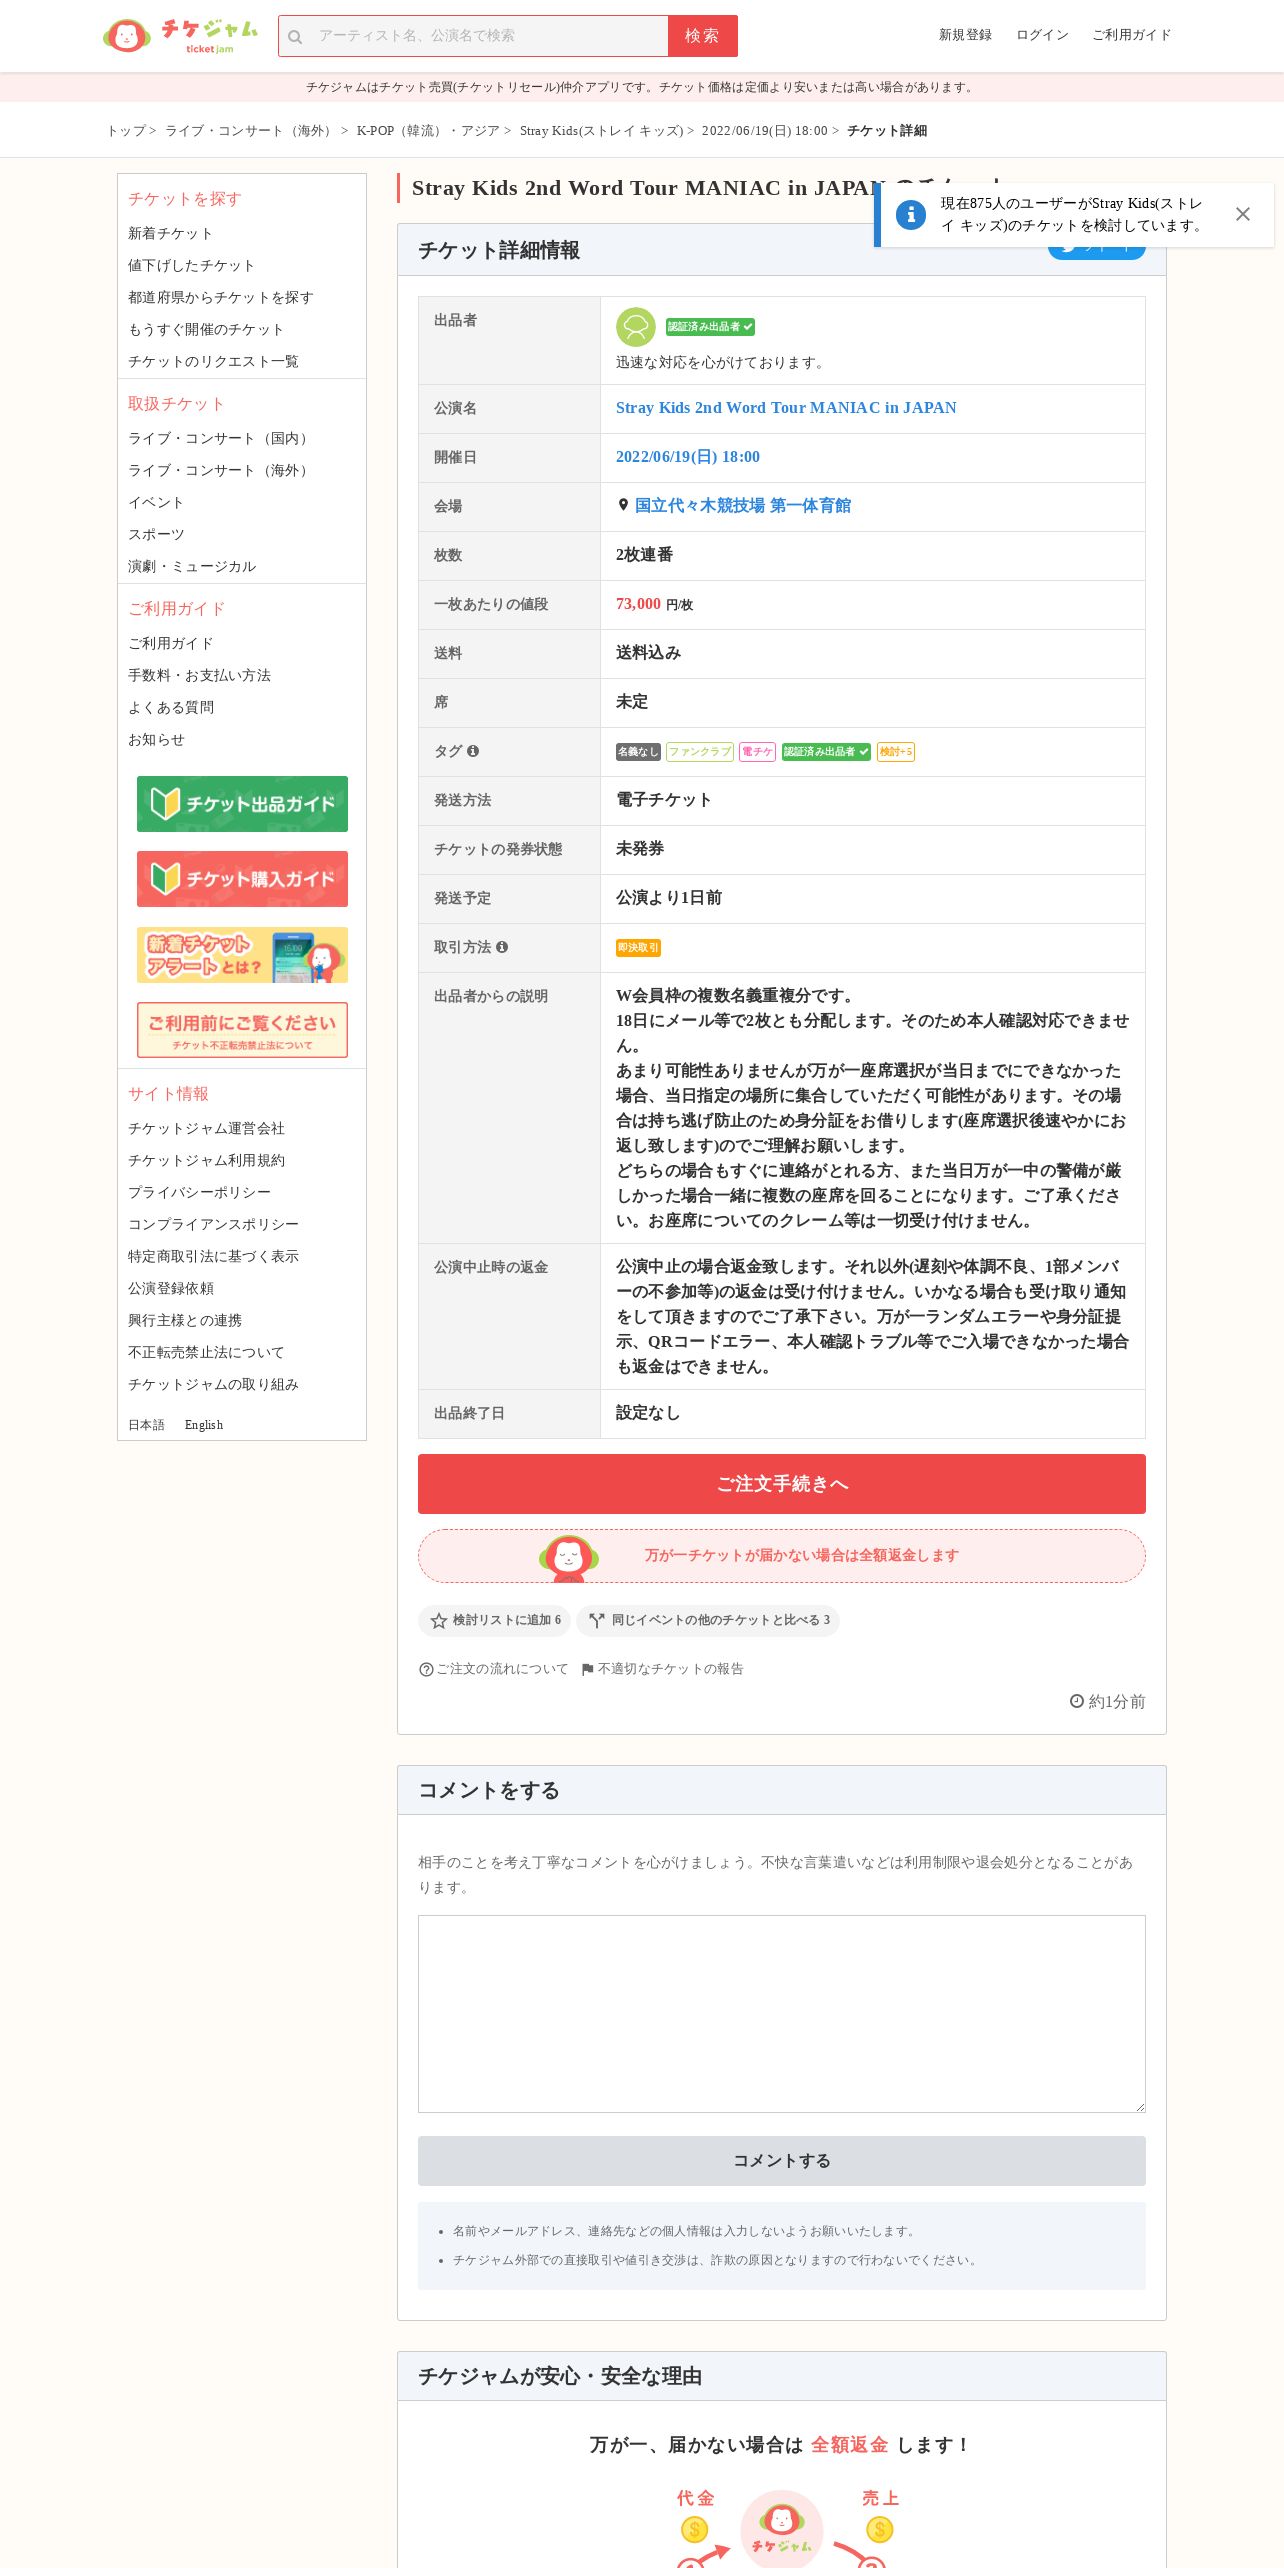The image size is (1284, 2568).
Task: Click the 認証済み出品者 tag in タグ row
Action: pyautogui.click(x=826, y=752)
